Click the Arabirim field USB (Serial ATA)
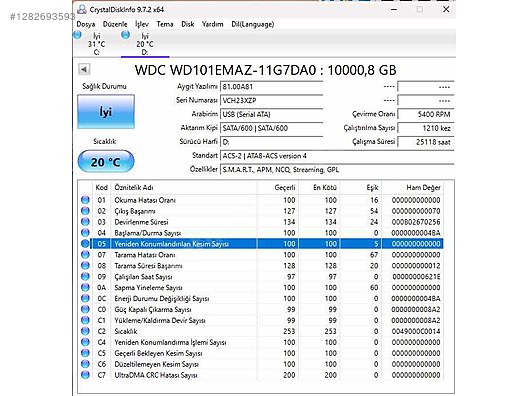528x396 pixels. click(271, 114)
